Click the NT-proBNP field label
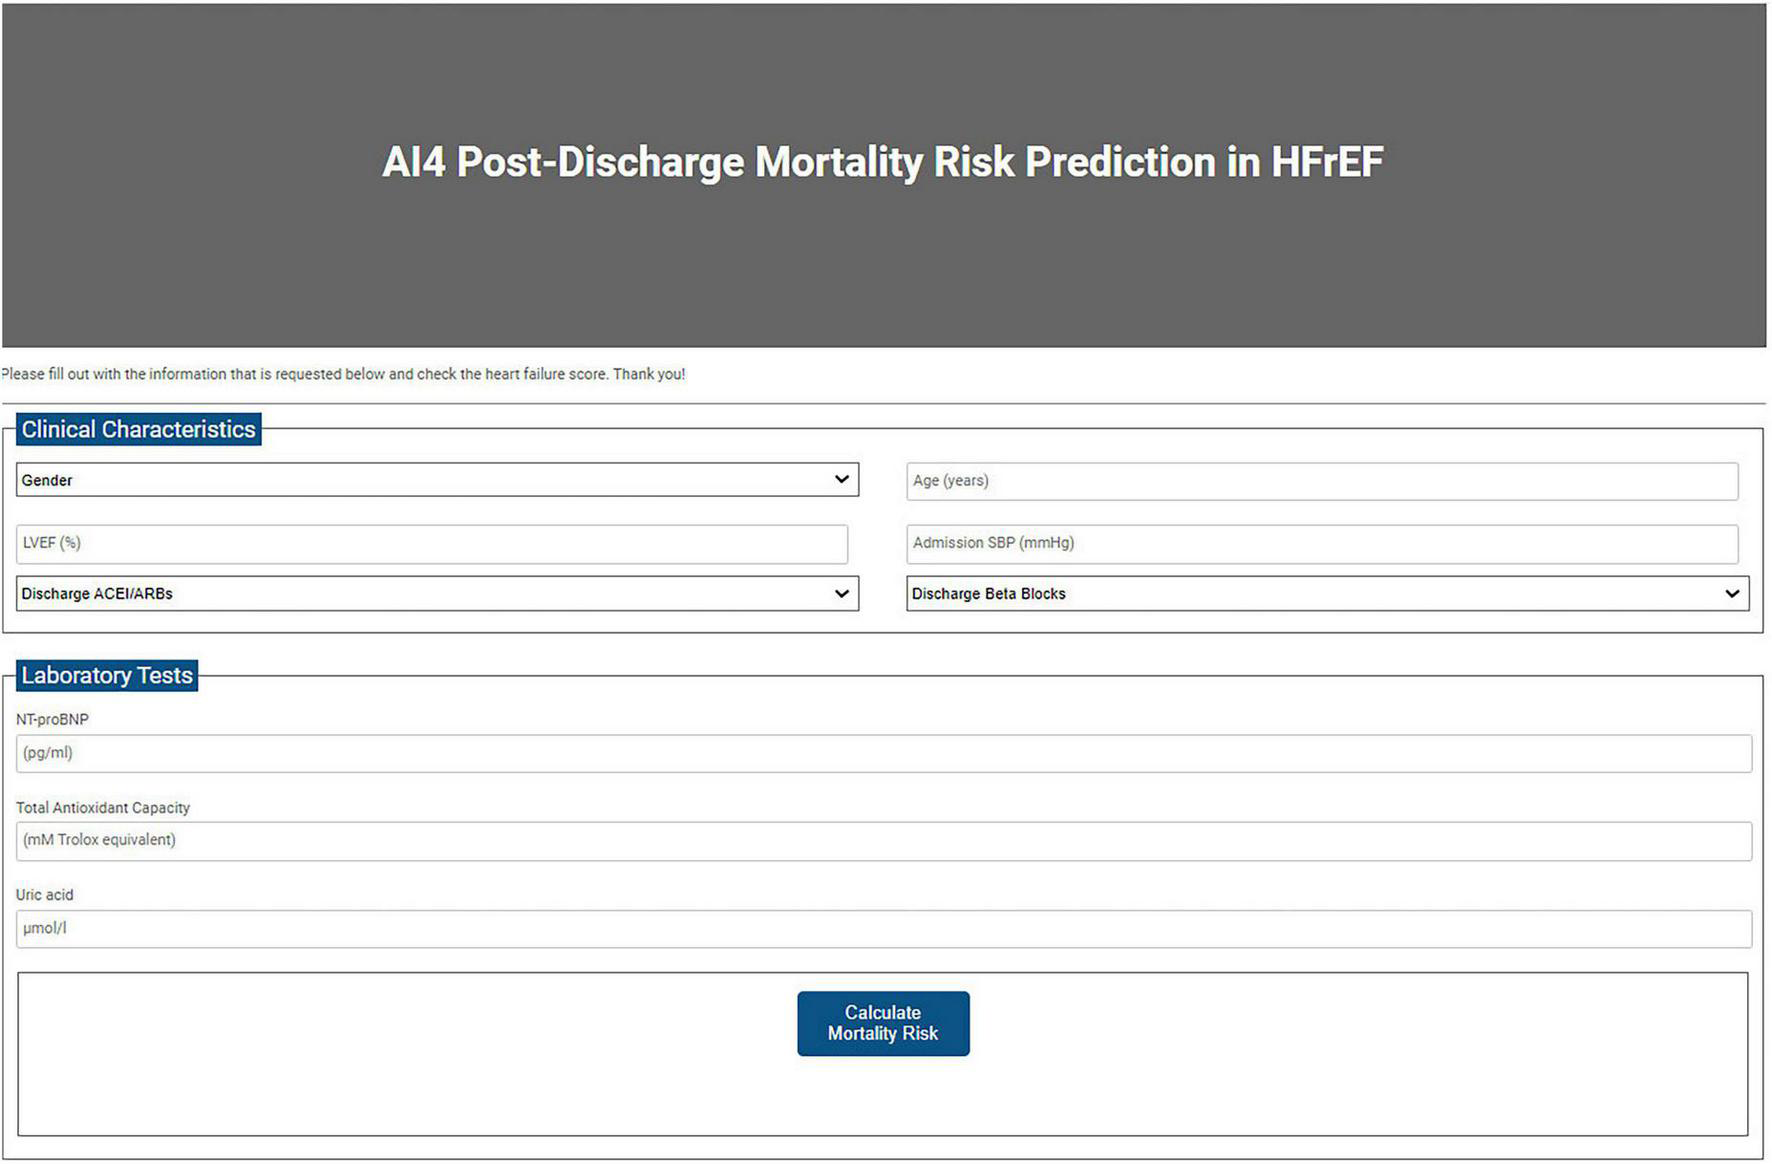Screen dimensions: 1772x1164 pos(52,719)
